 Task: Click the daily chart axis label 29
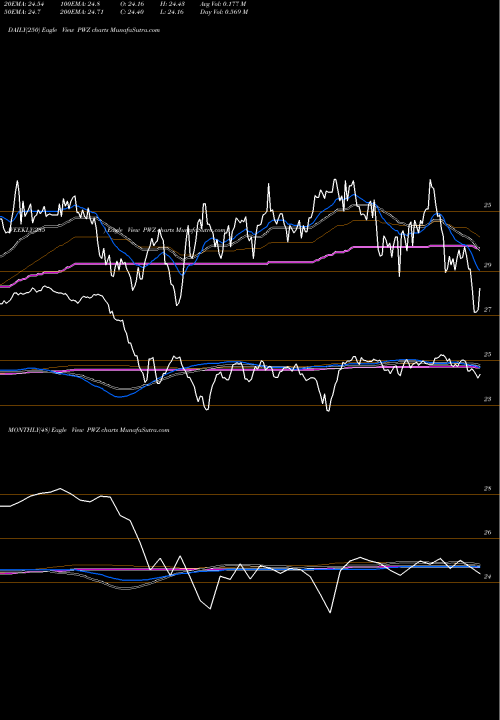pos(487,265)
